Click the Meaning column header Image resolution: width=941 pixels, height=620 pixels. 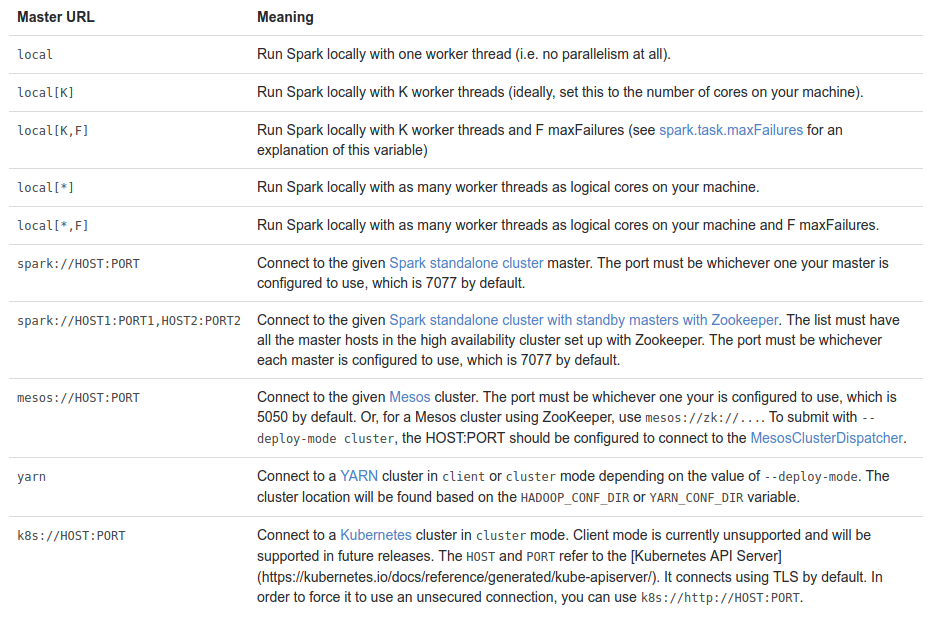[x=285, y=17]
